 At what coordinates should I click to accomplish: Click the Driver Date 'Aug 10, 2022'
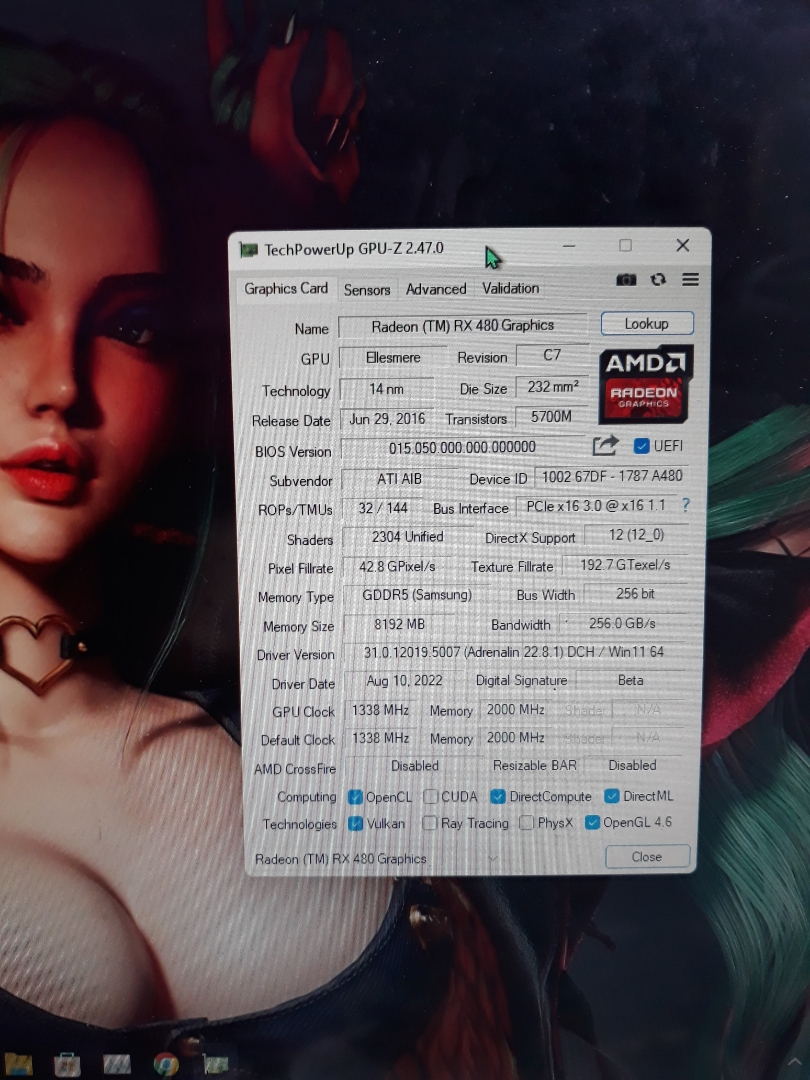(x=404, y=681)
